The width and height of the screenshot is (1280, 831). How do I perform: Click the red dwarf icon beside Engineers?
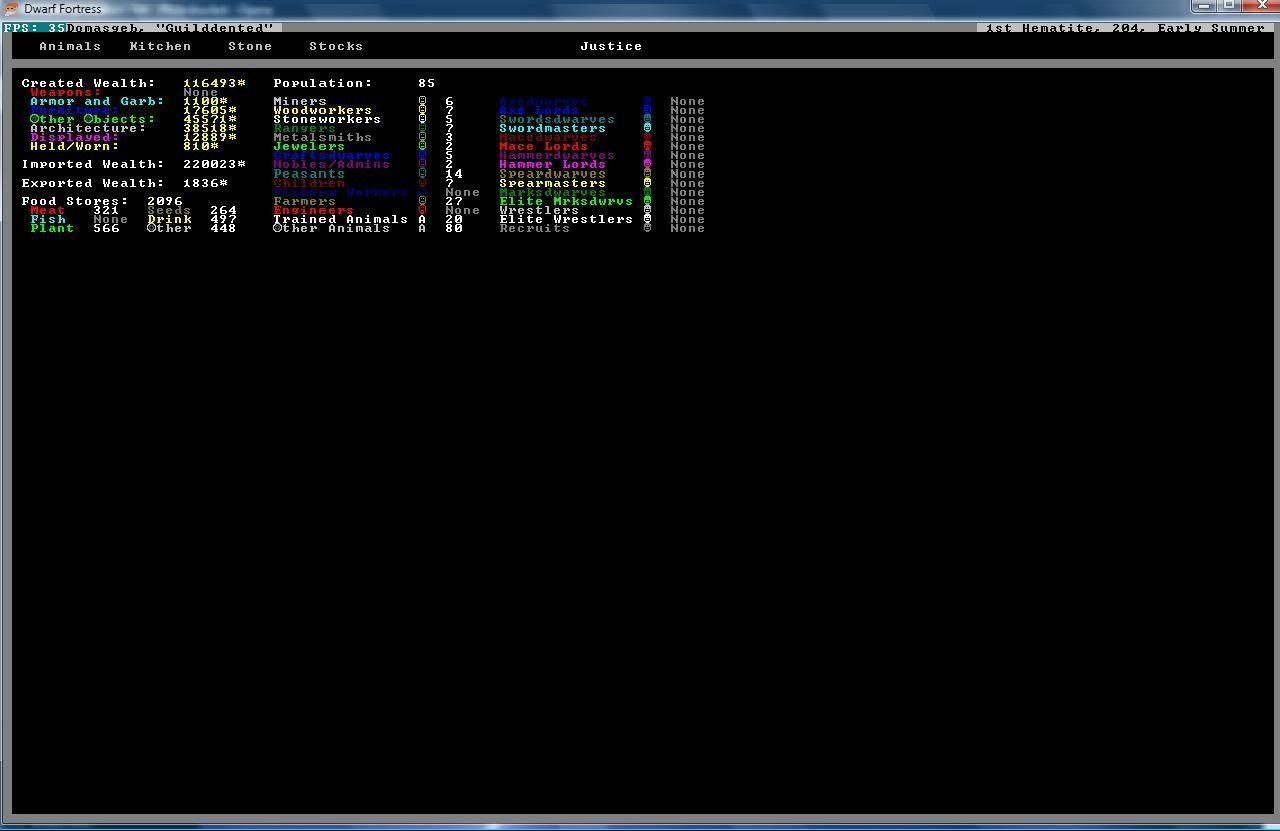click(422, 210)
